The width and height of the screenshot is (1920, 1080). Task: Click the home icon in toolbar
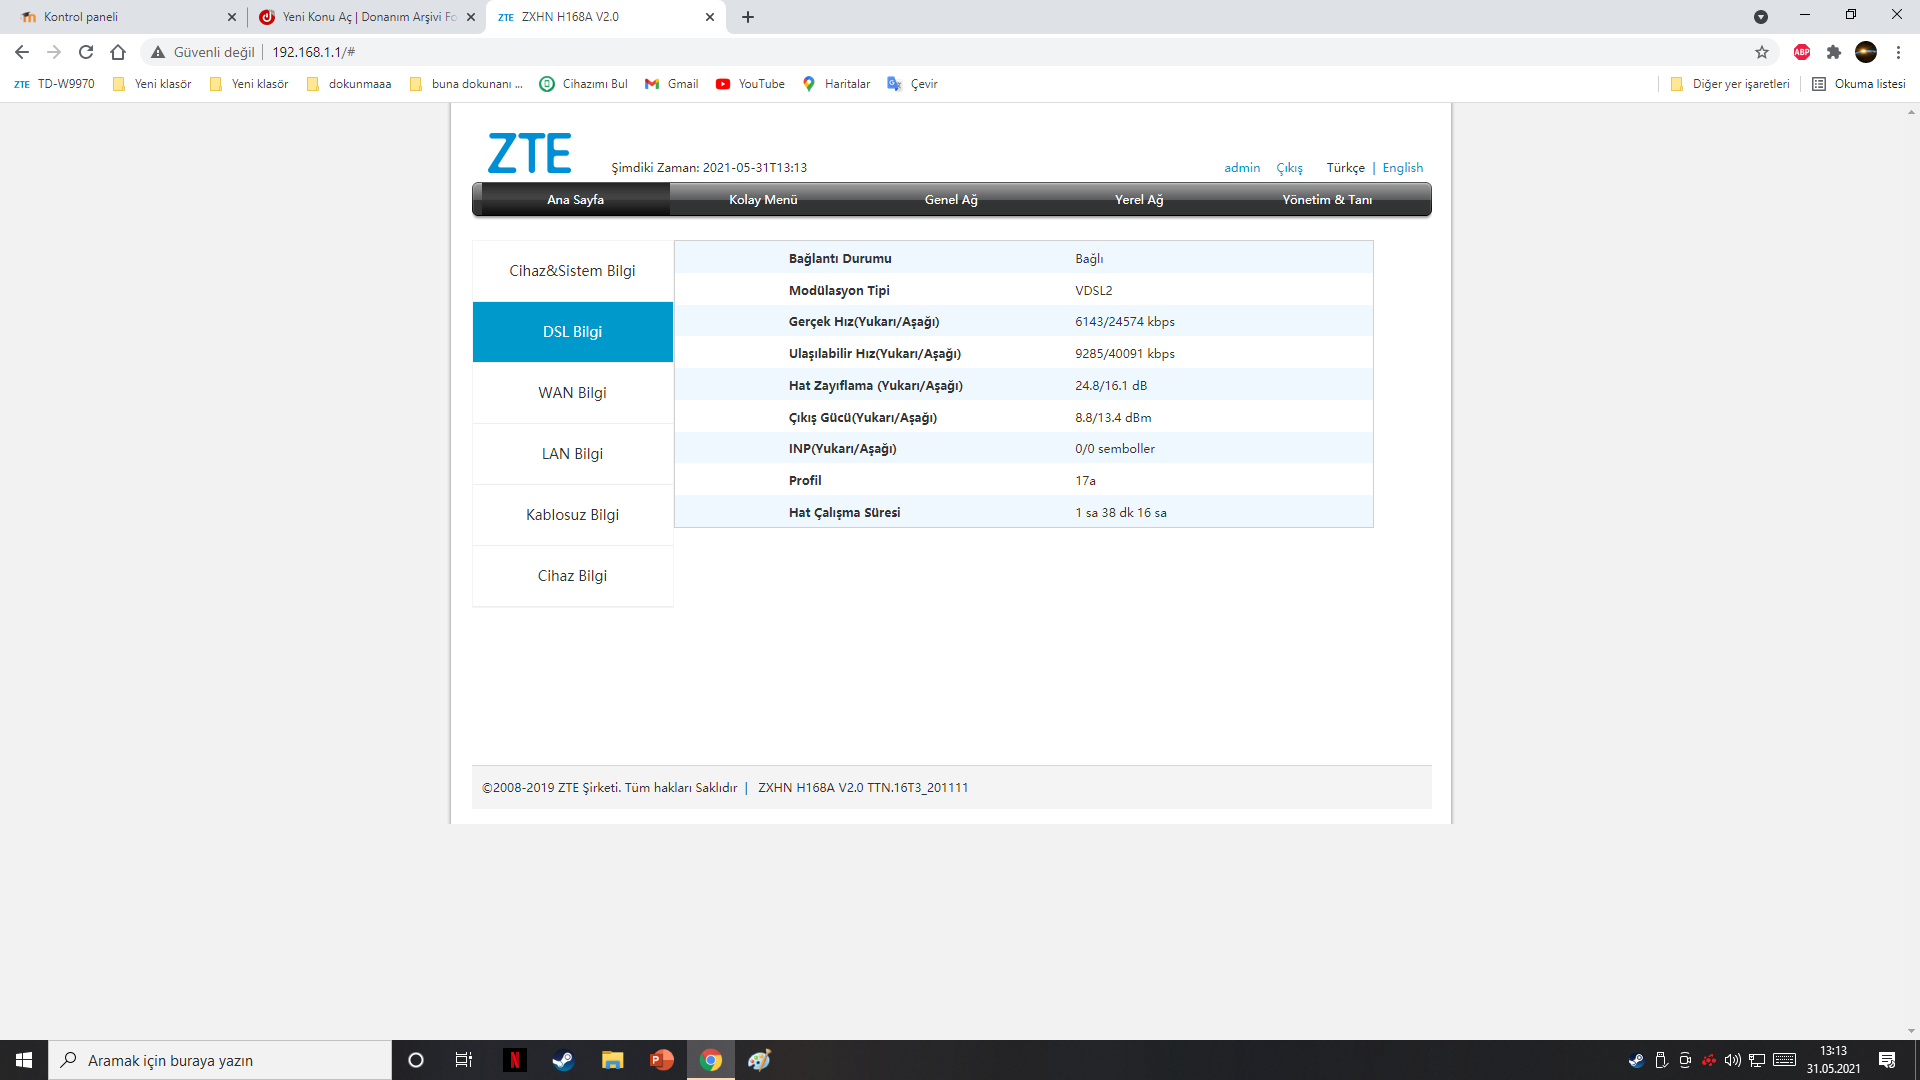[118, 52]
